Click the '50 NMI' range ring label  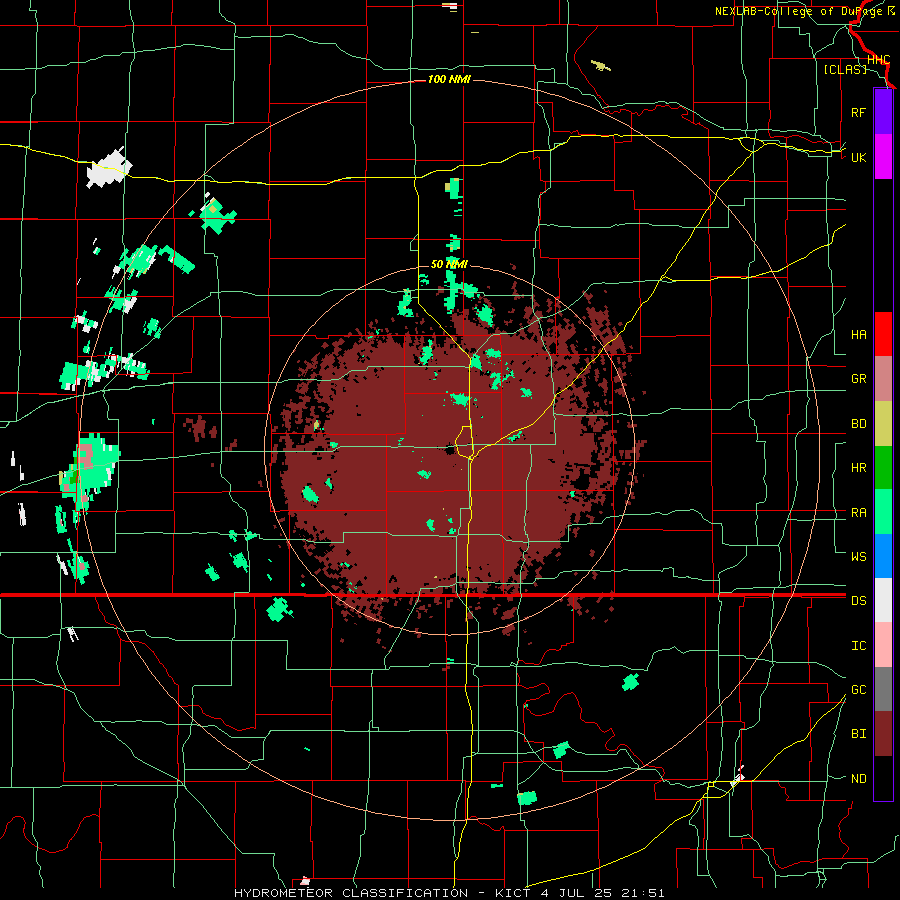tap(449, 264)
